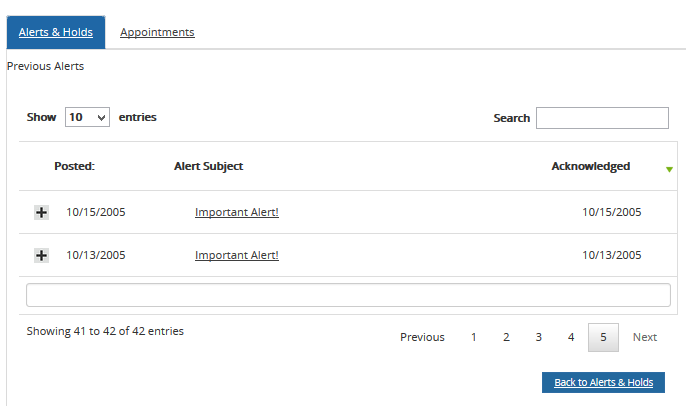Switch to the Alerts & Holds tab
686x406 pixels.
pyautogui.click(x=56, y=32)
